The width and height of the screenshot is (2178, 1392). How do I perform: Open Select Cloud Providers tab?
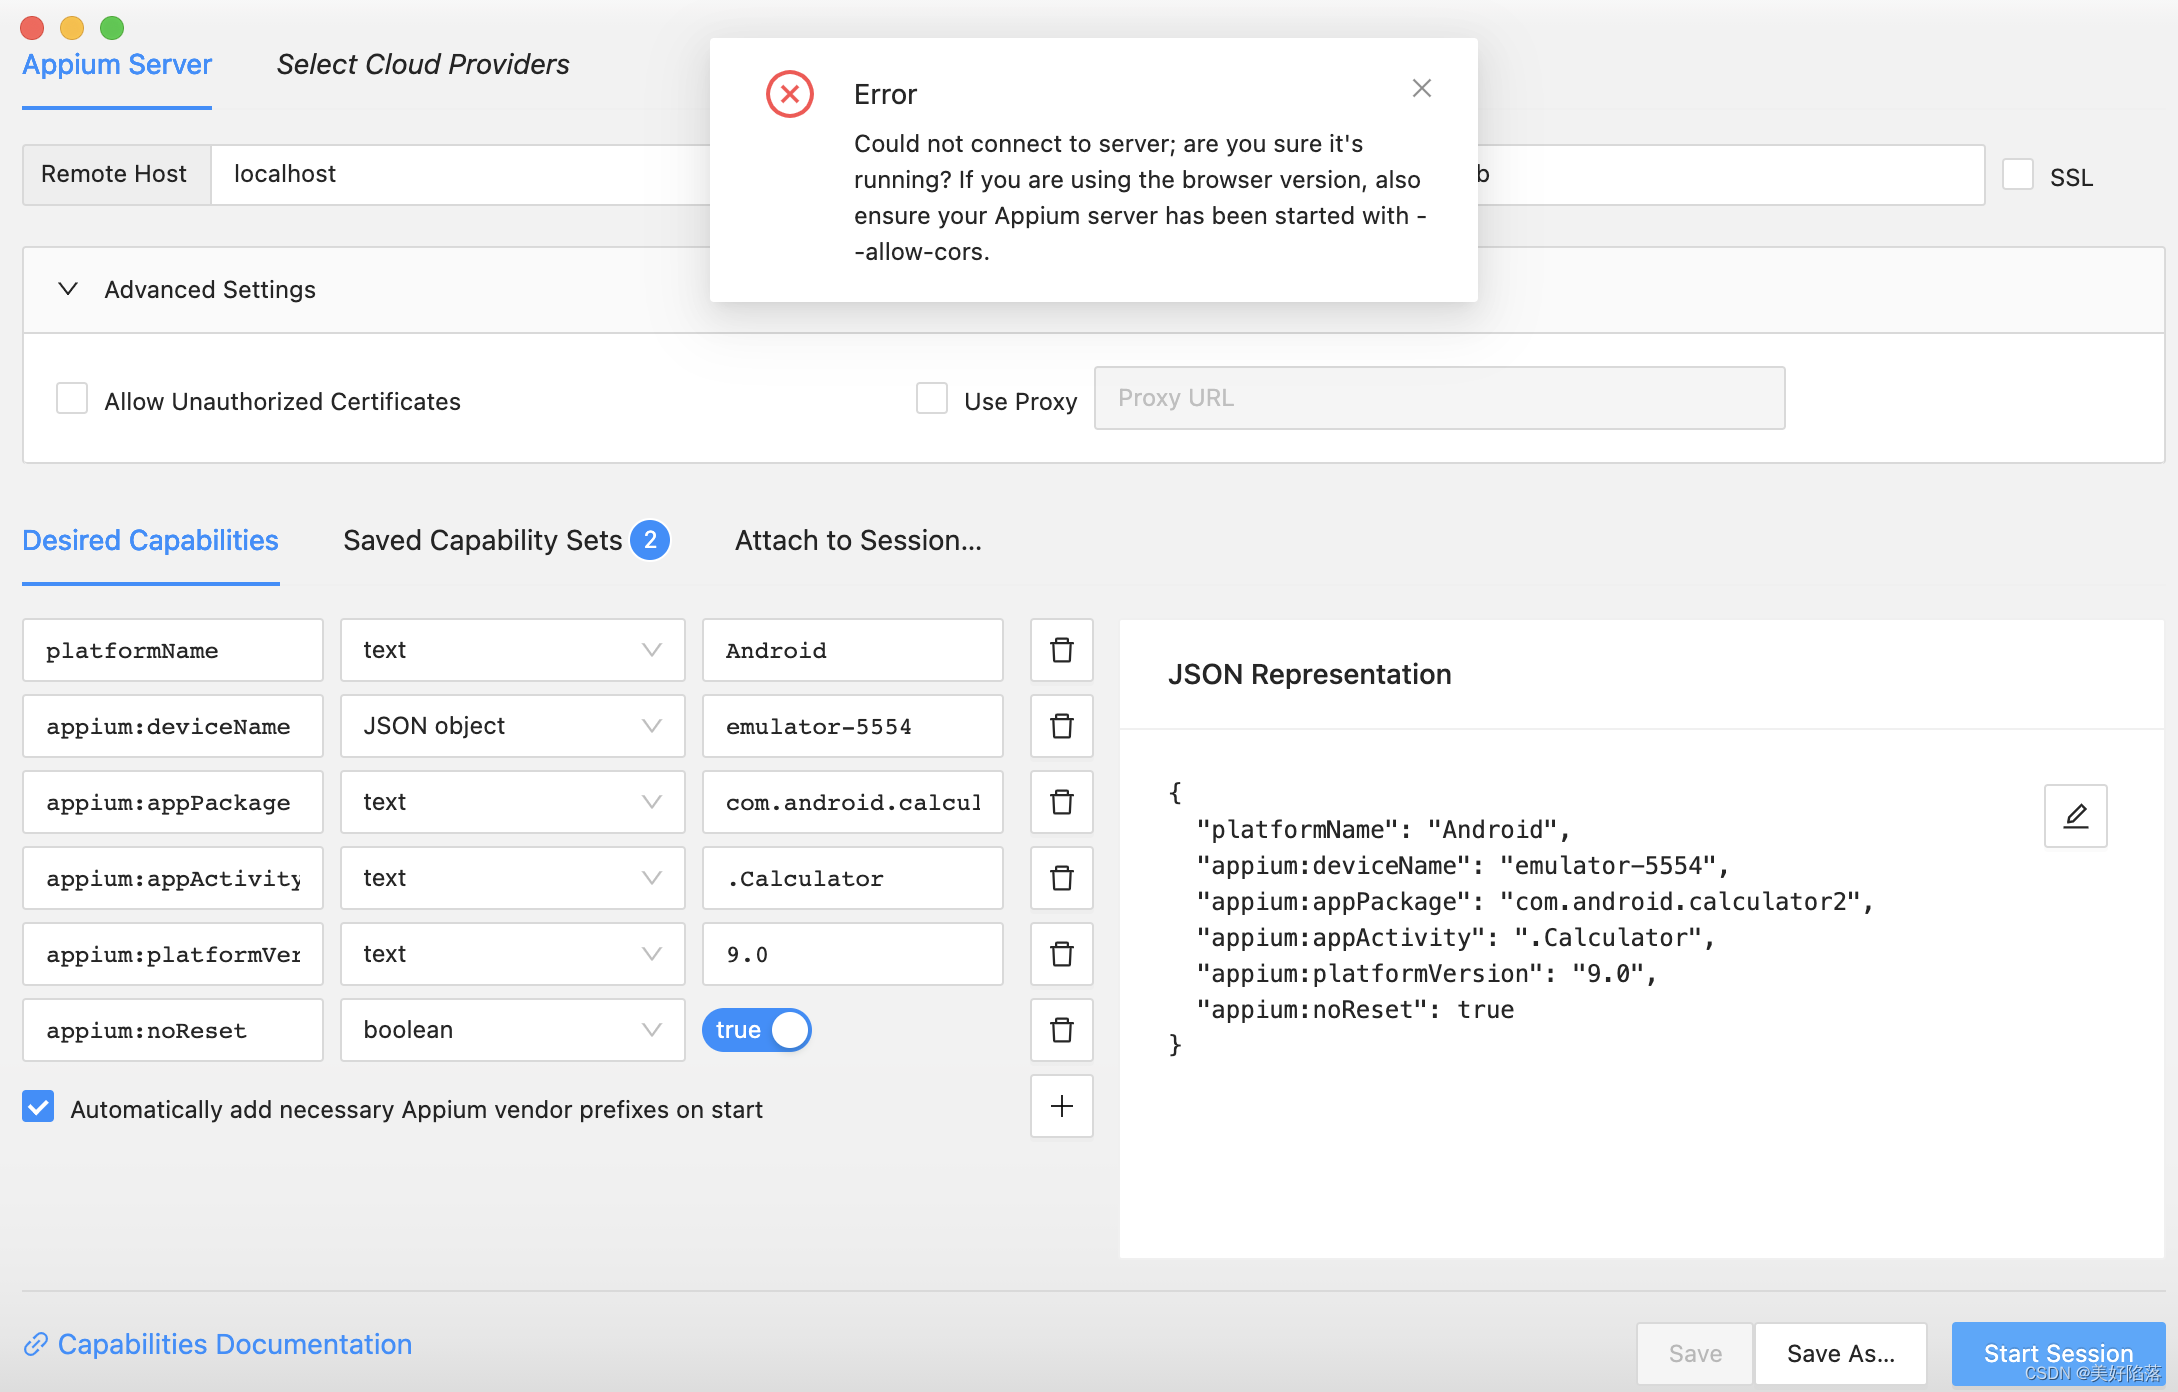click(422, 65)
